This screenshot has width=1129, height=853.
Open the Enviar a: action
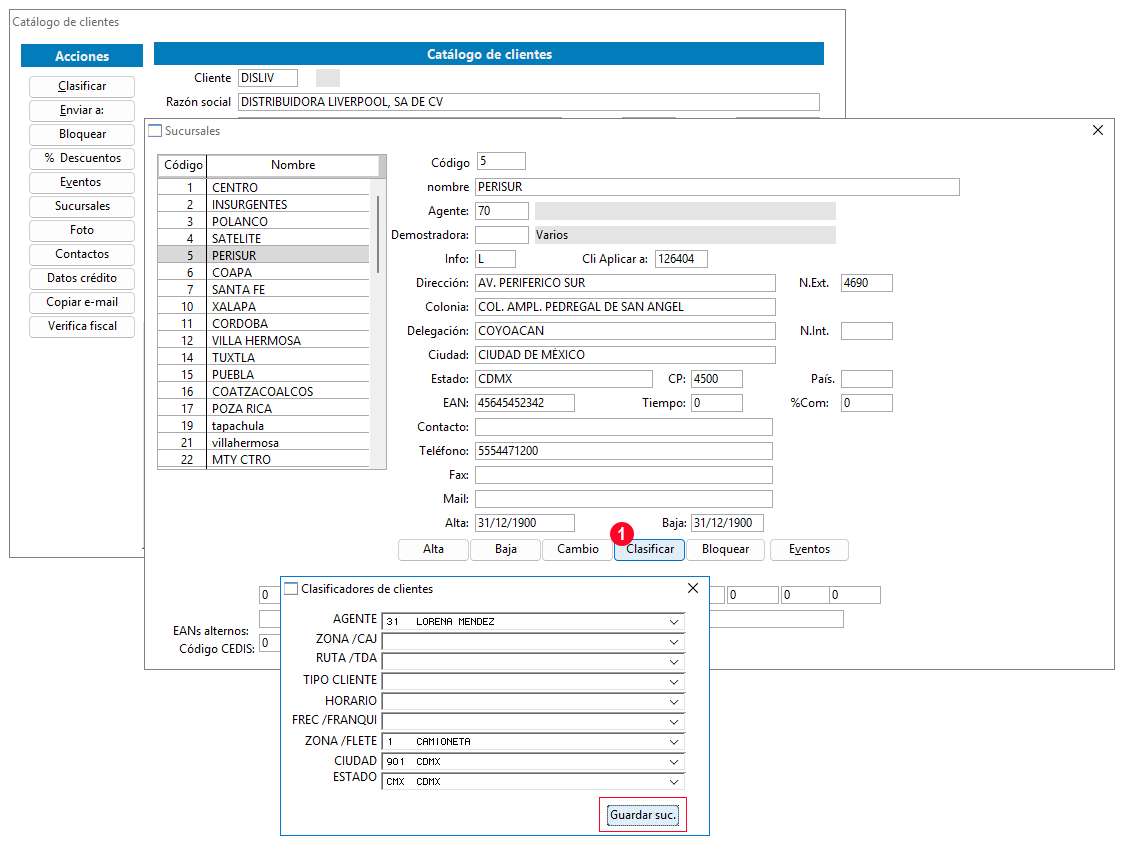[82, 110]
